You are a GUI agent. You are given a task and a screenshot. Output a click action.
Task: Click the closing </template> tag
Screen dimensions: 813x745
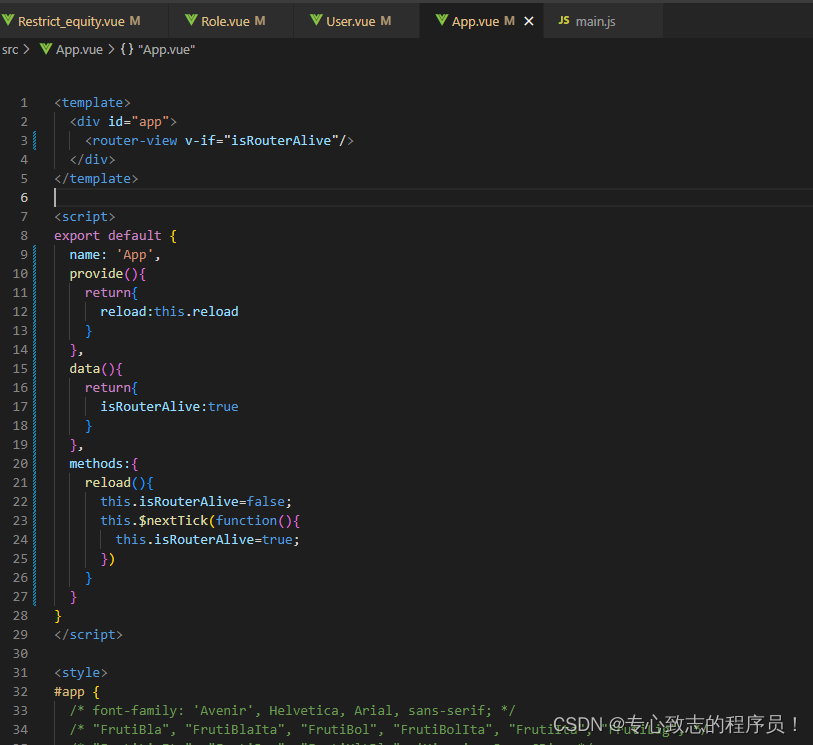[96, 179]
